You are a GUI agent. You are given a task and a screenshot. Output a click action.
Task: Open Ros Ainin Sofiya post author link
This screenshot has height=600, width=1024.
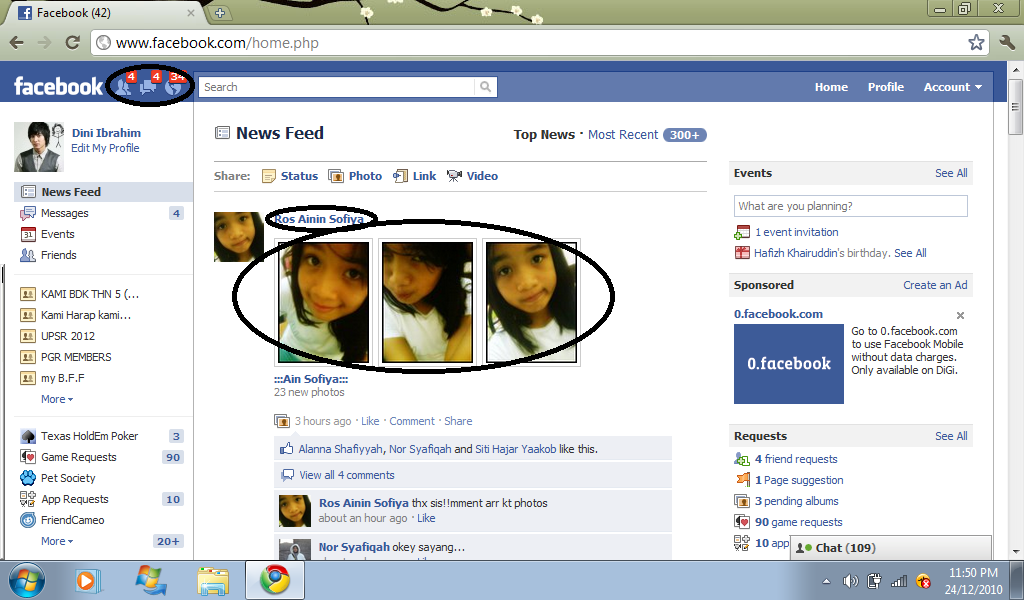(319, 219)
